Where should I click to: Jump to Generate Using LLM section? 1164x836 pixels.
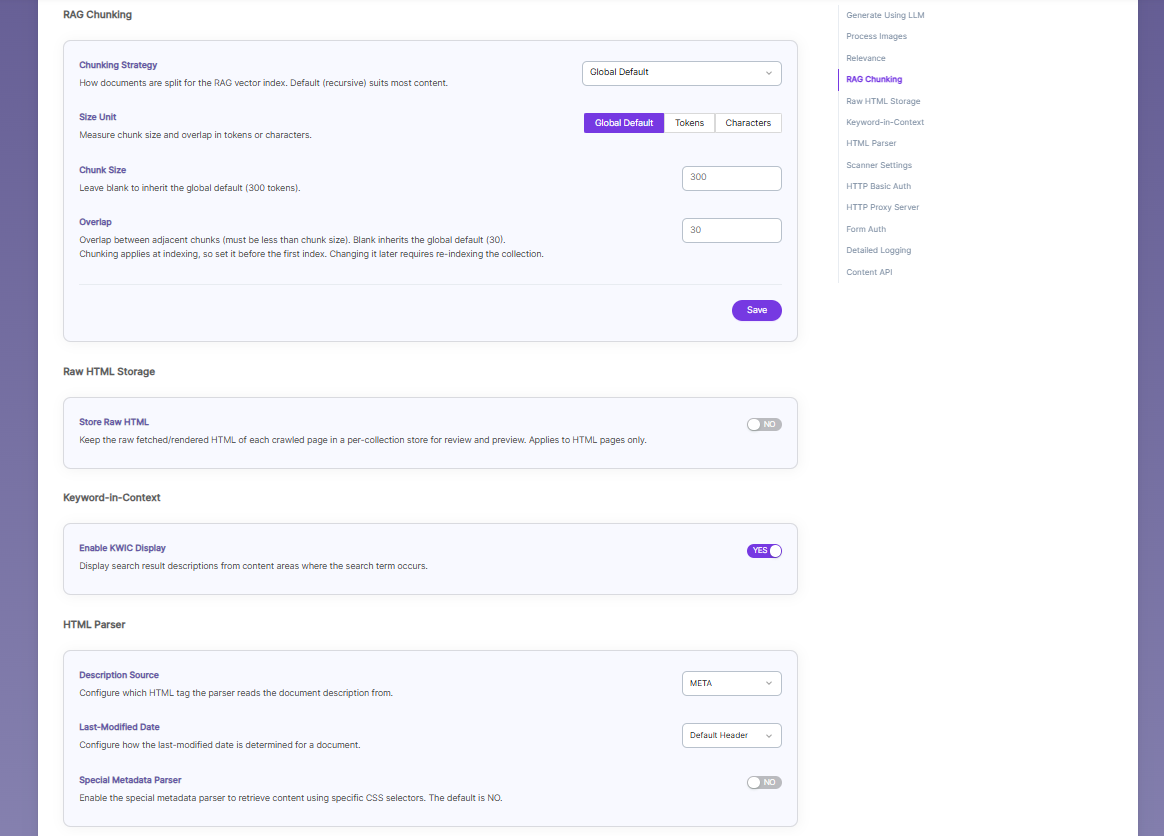(x=885, y=16)
